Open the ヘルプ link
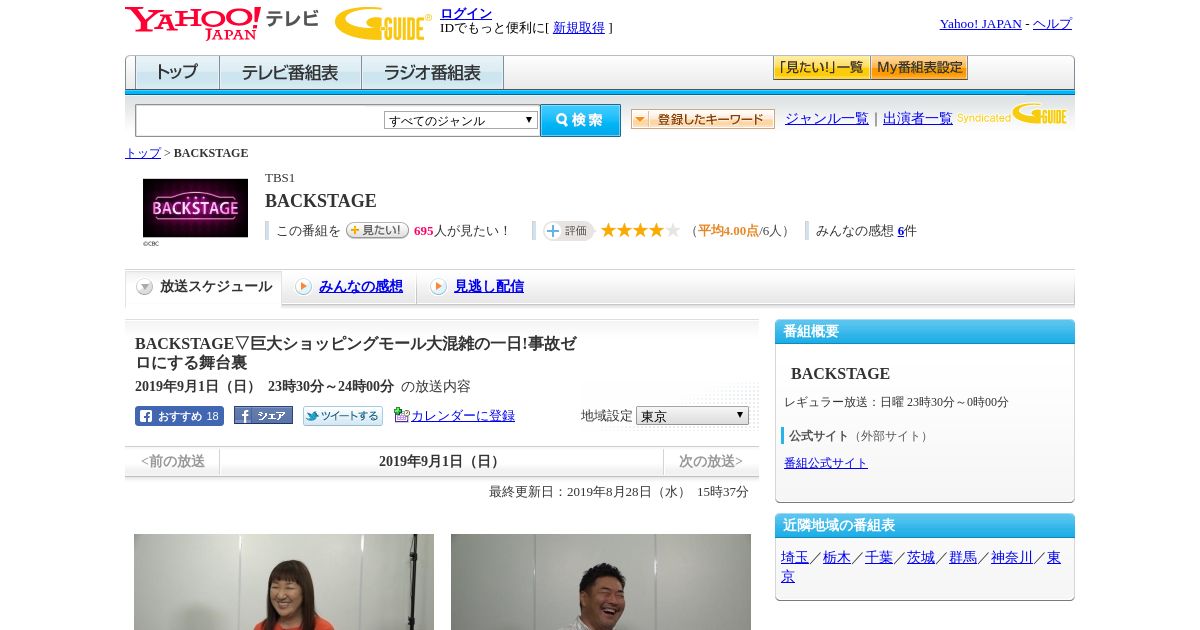The width and height of the screenshot is (1200, 630). click(1052, 24)
